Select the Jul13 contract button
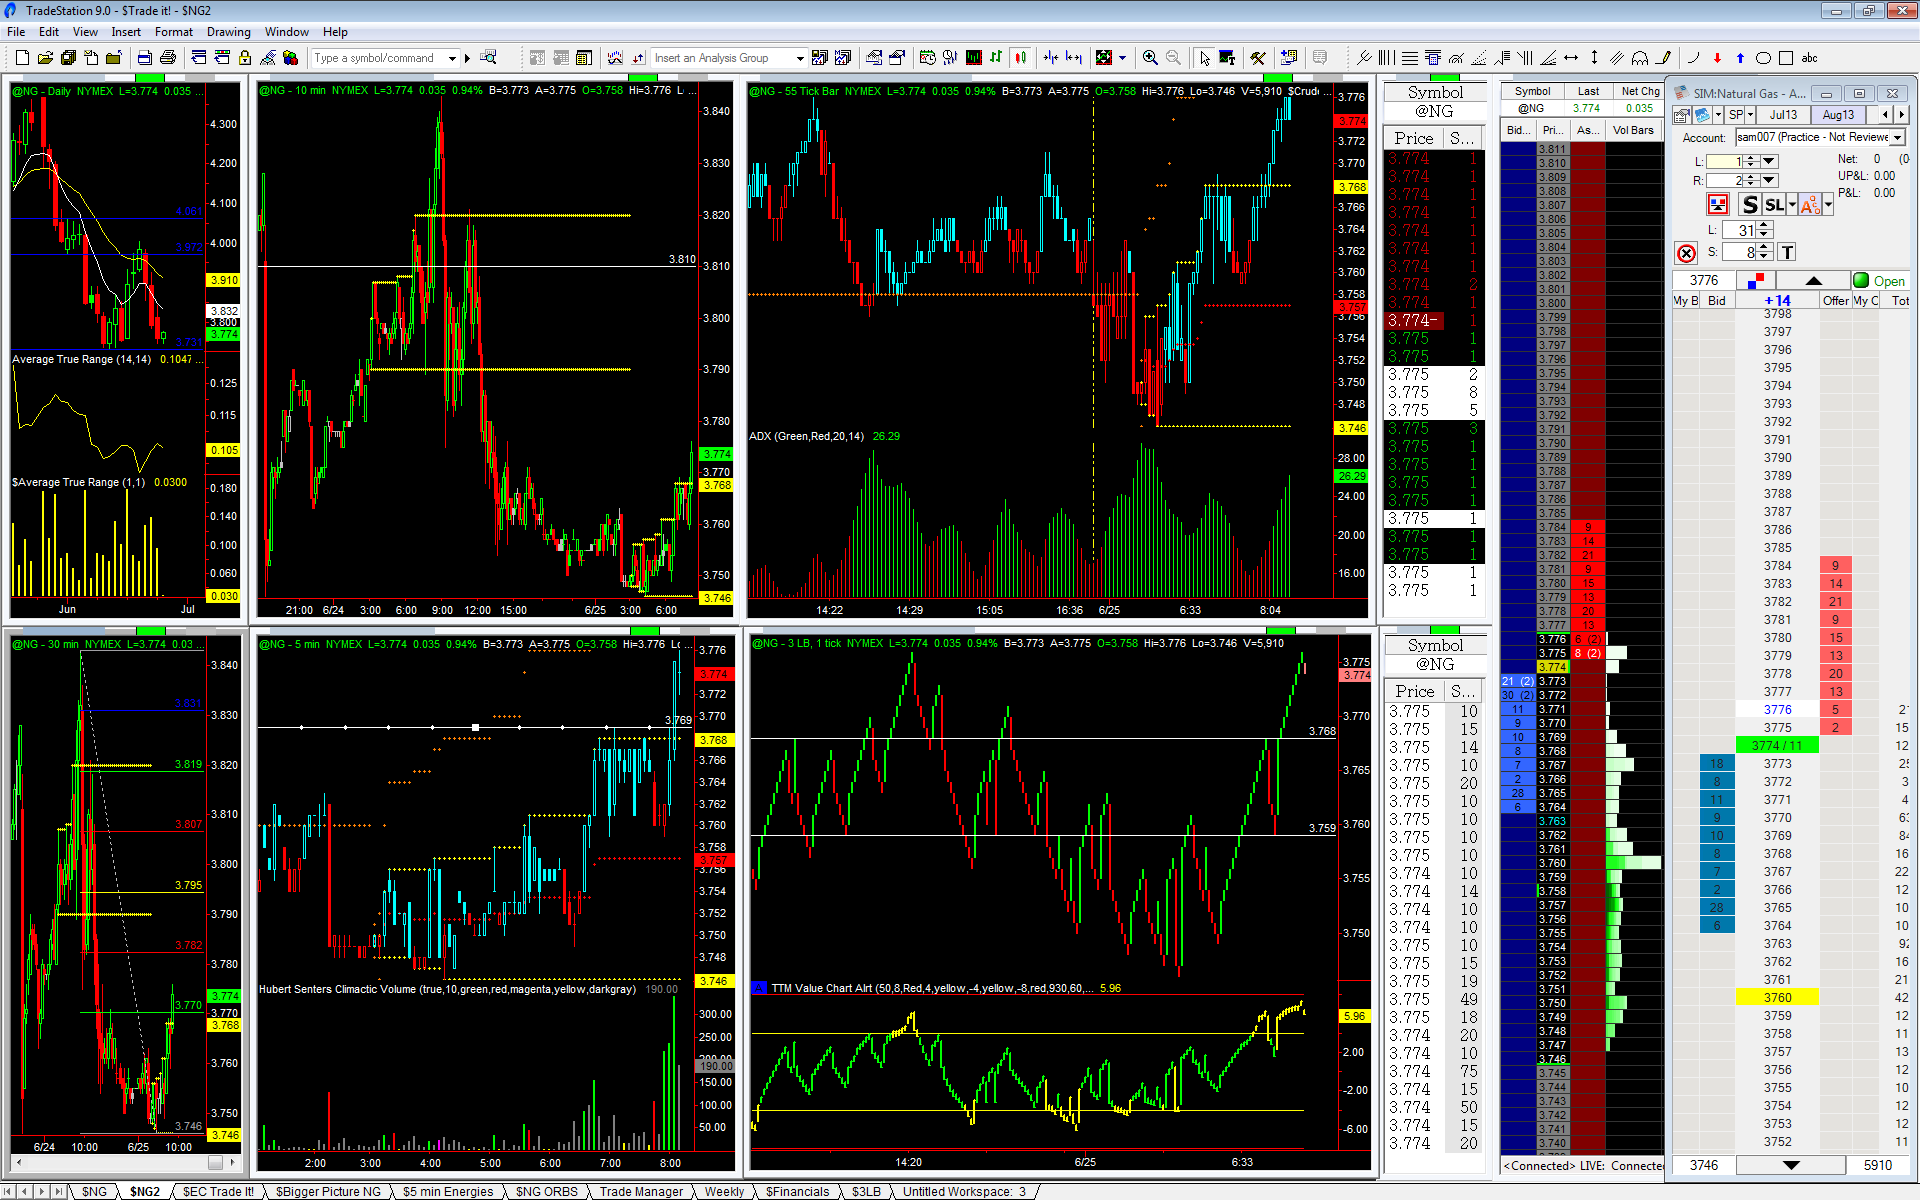This screenshot has width=1920, height=1200. 1783,115
